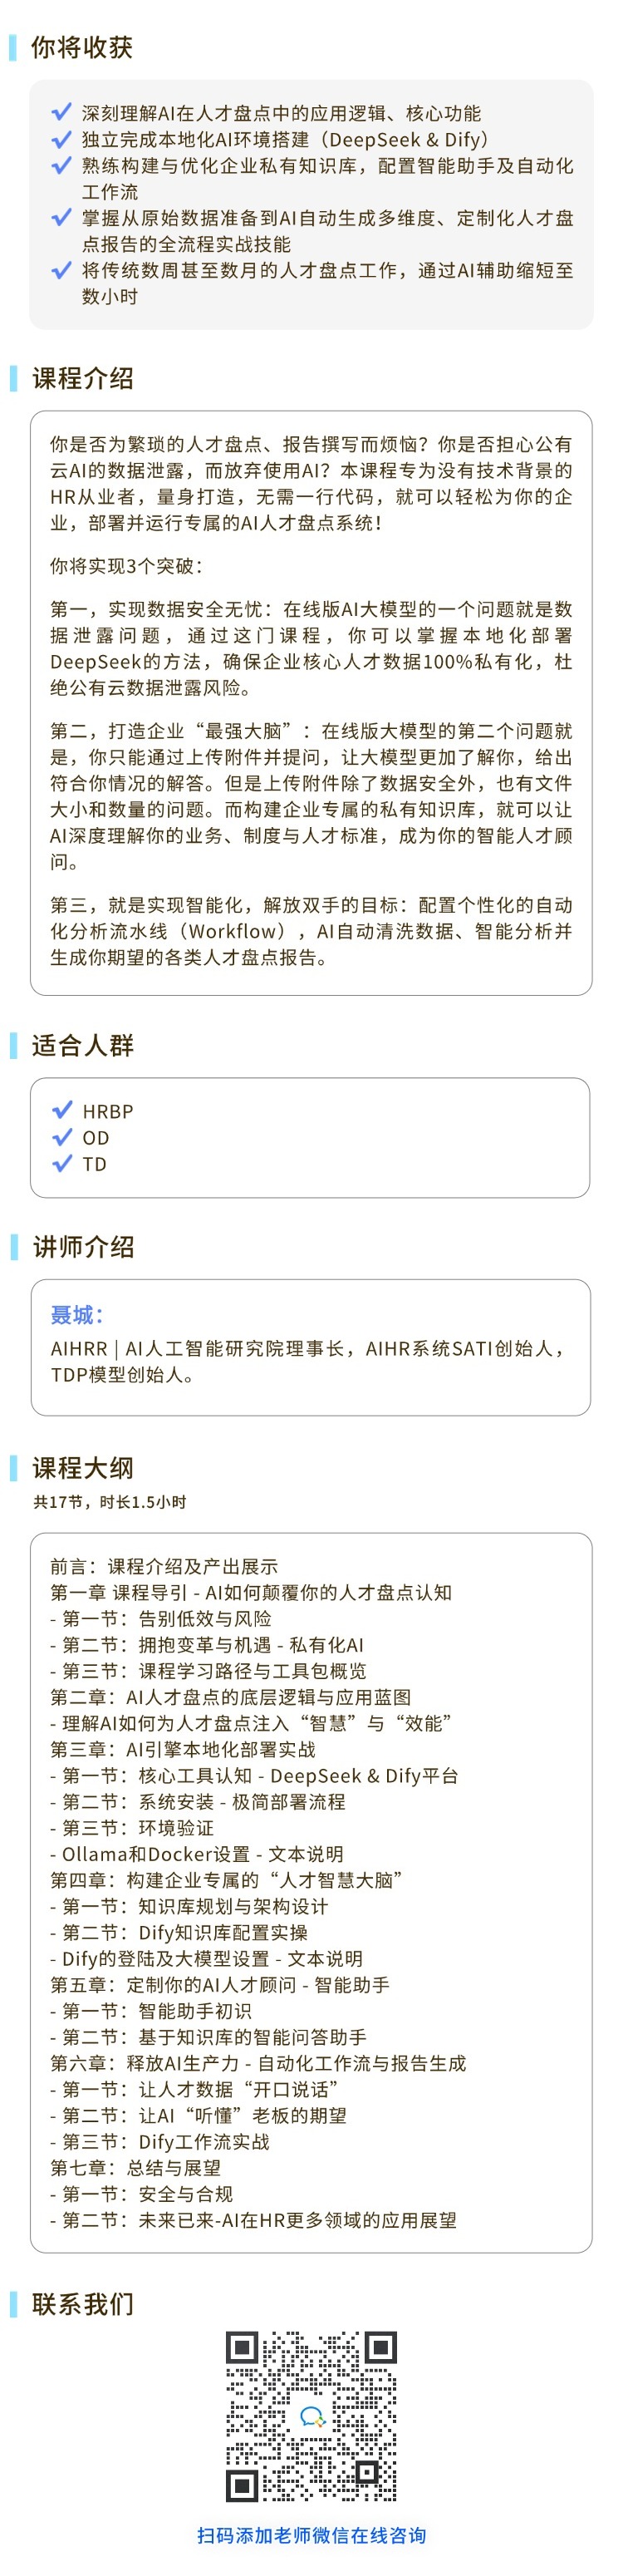Click the checkmark icon beside OD
623x2576 pixels.
click(62, 1137)
